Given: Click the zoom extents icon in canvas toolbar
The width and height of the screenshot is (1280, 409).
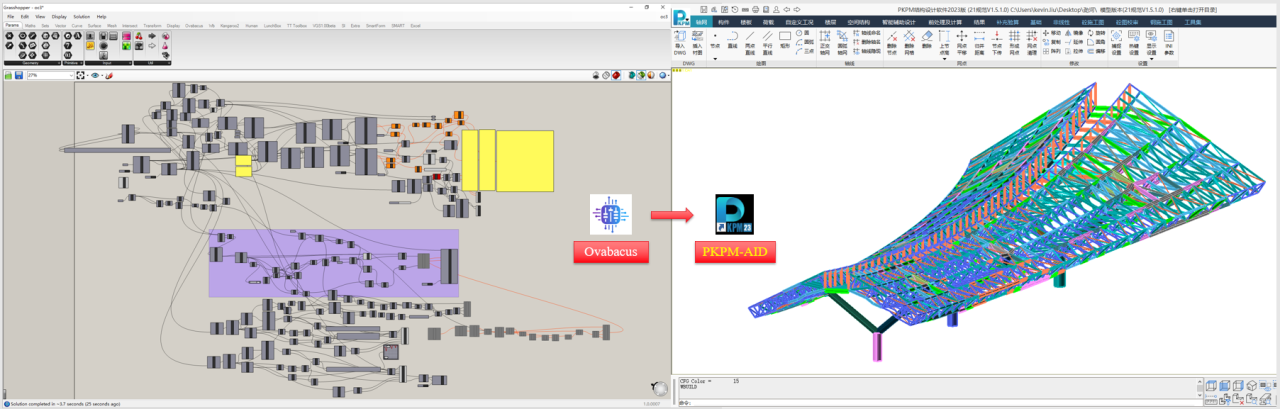Looking at the screenshot, I should (82, 75).
